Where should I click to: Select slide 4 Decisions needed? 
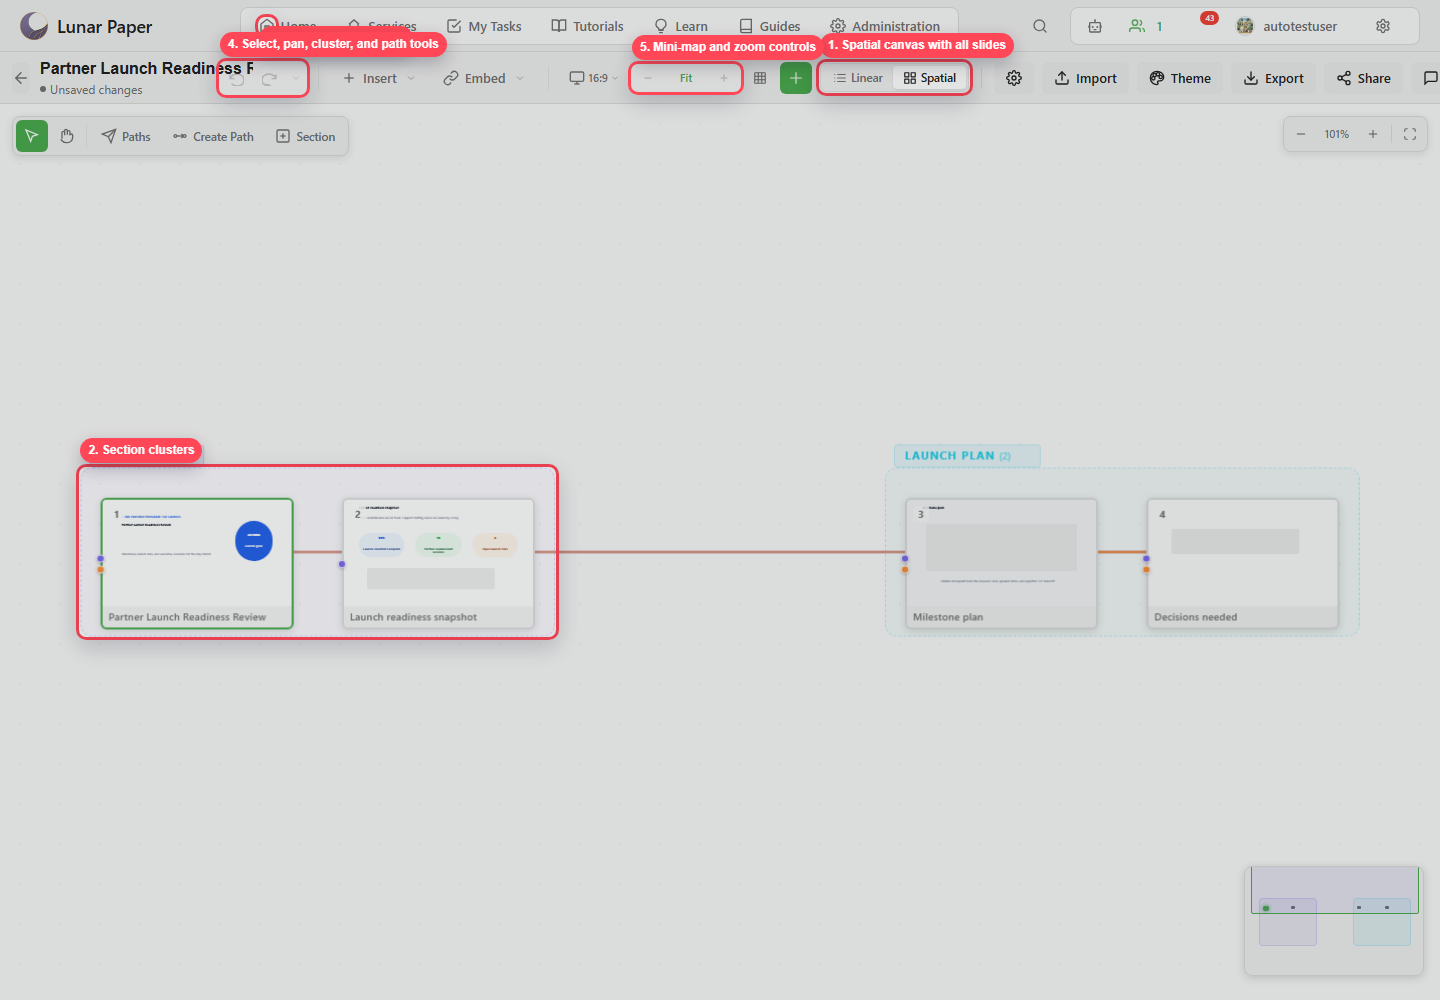point(1243,564)
